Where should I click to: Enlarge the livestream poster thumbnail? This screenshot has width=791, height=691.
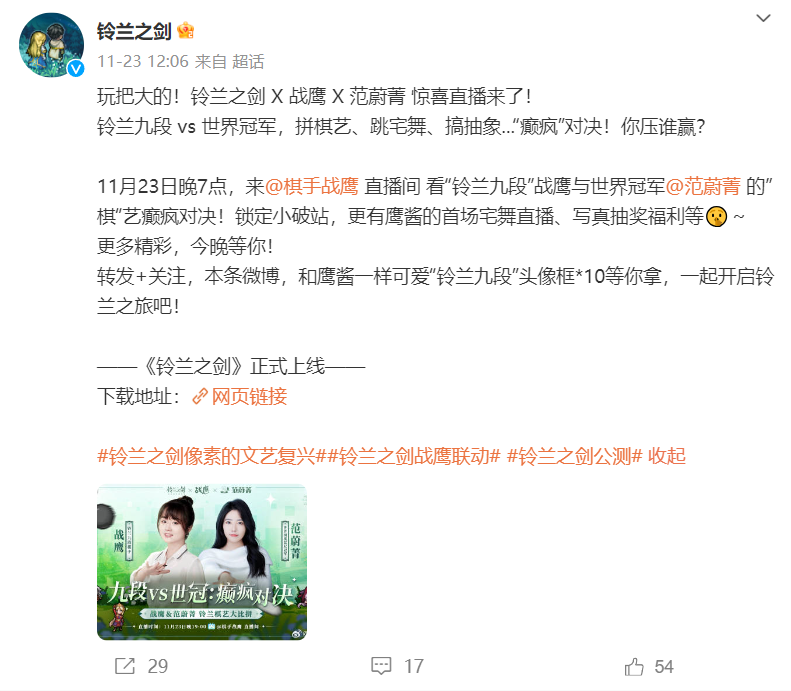(x=202, y=562)
